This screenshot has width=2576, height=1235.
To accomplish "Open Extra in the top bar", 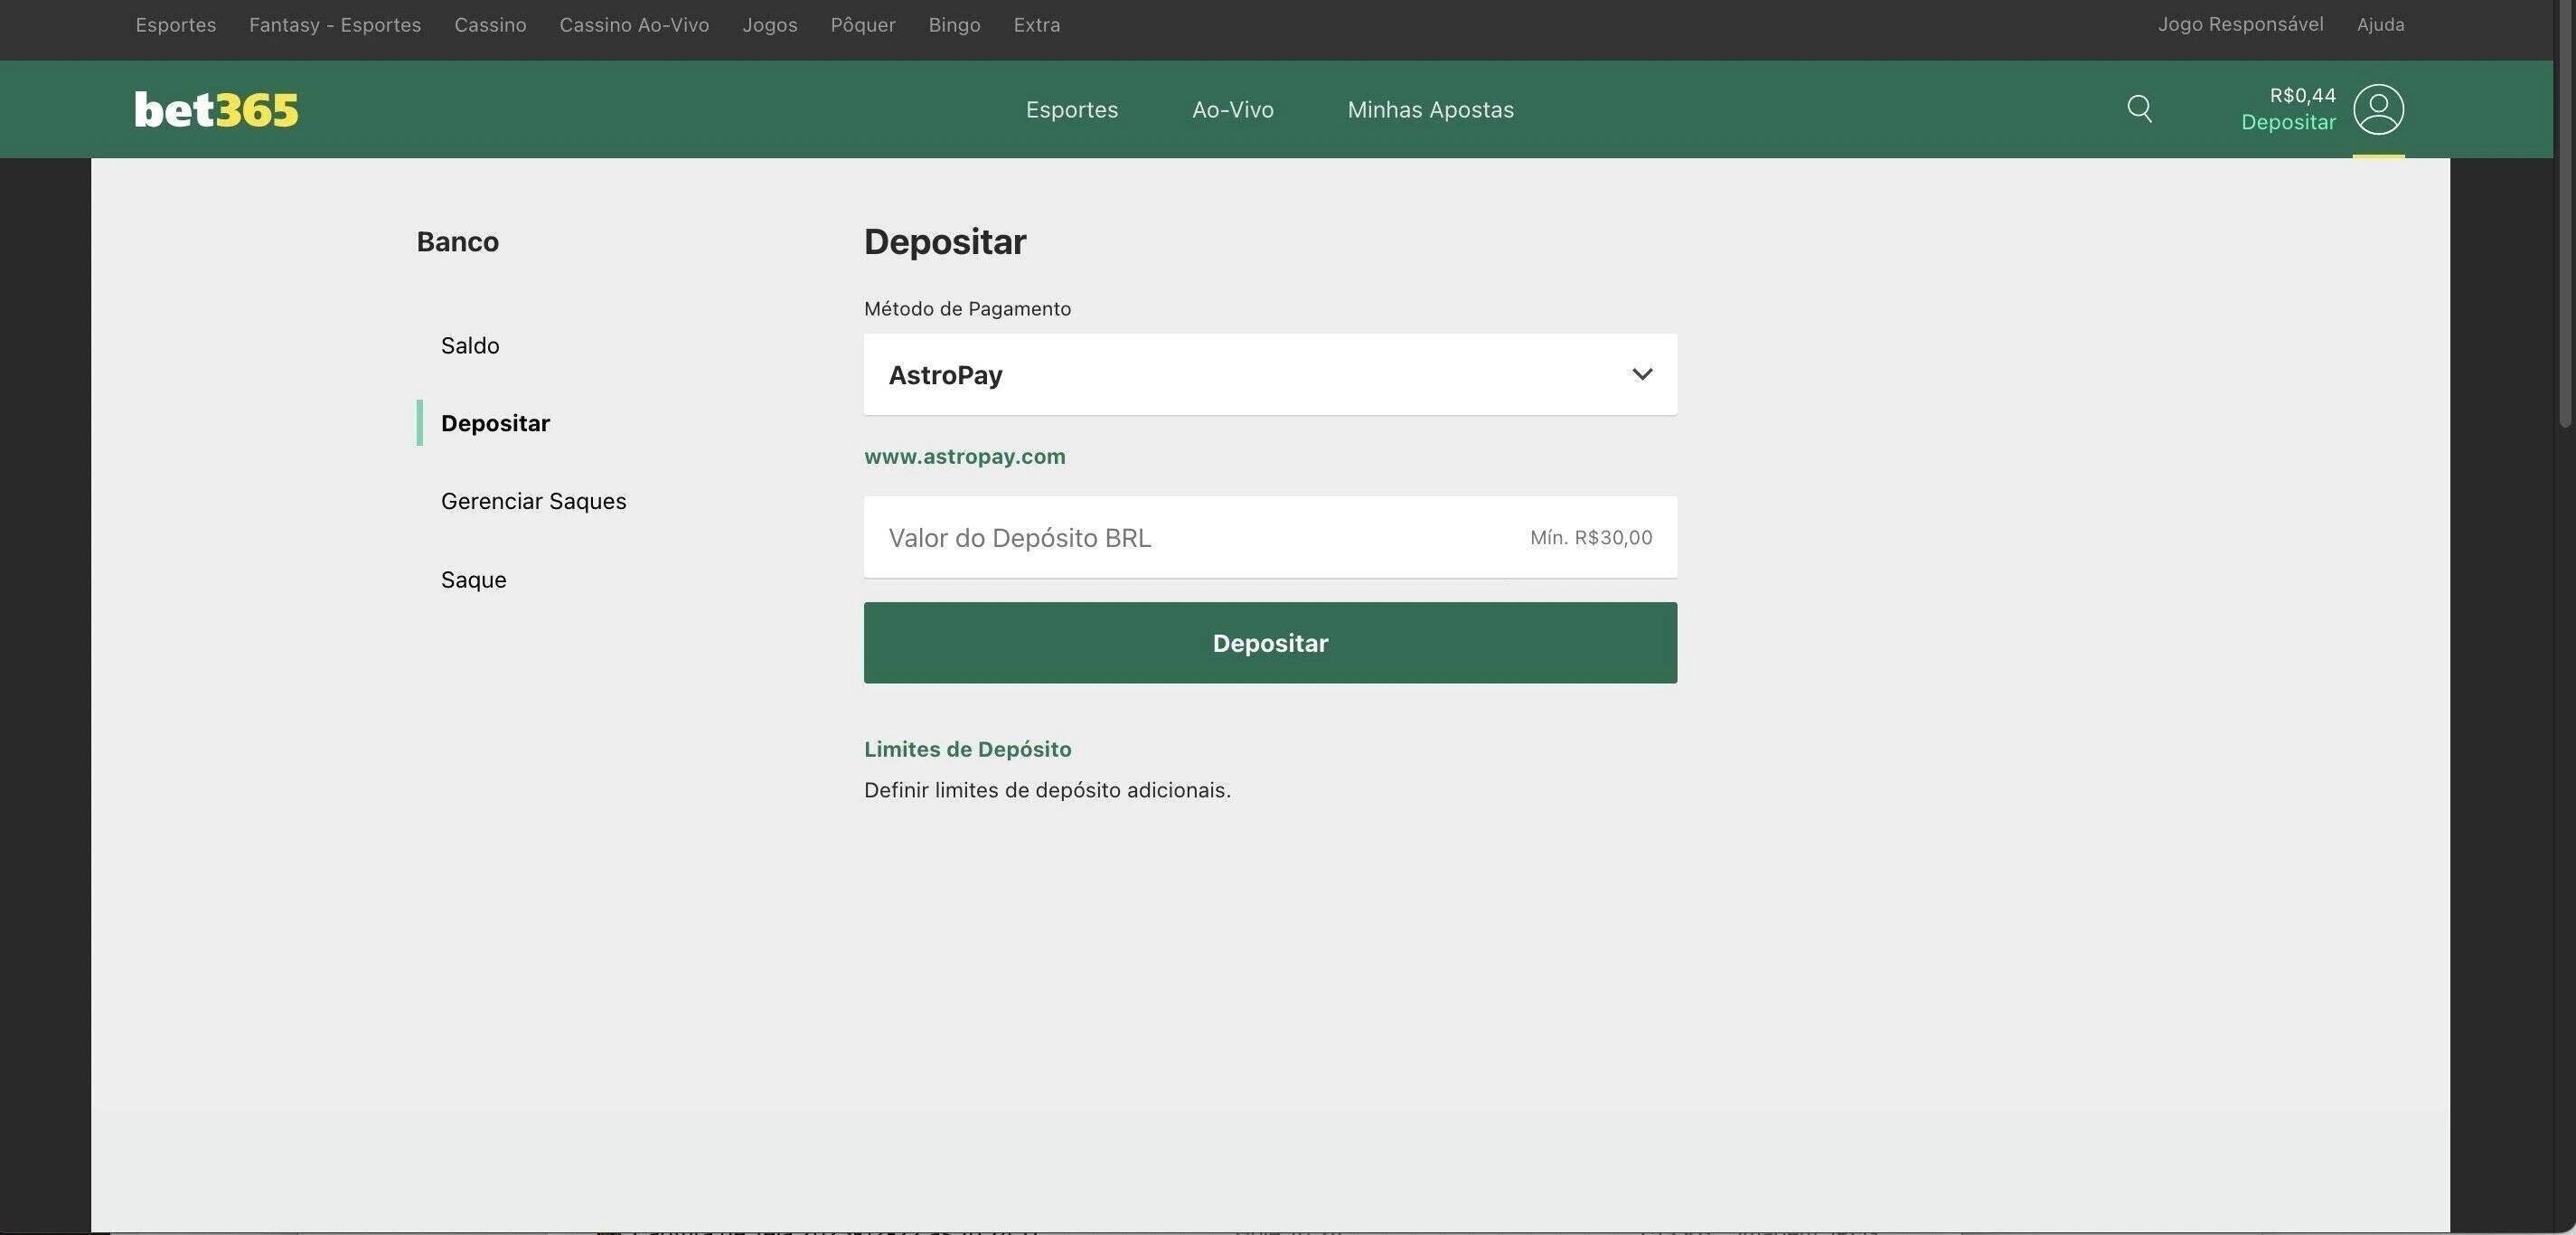I will click(x=1037, y=24).
